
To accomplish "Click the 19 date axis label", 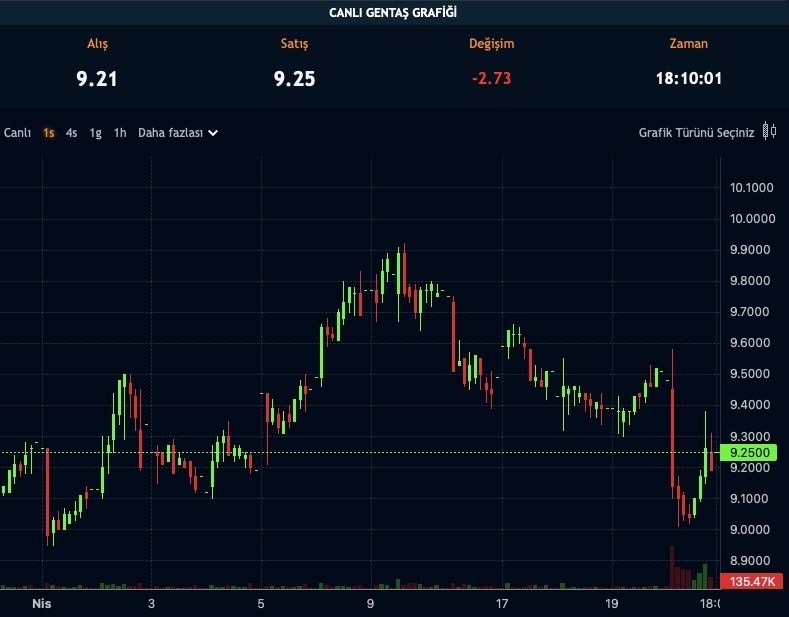I will pyautogui.click(x=611, y=603).
